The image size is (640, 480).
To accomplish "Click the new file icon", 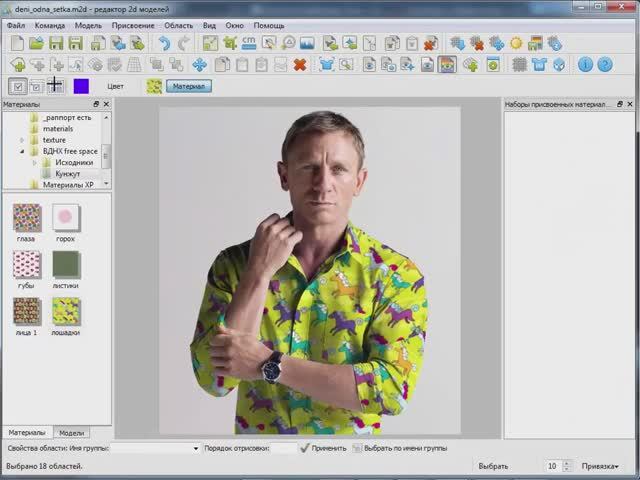I will (17, 43).
